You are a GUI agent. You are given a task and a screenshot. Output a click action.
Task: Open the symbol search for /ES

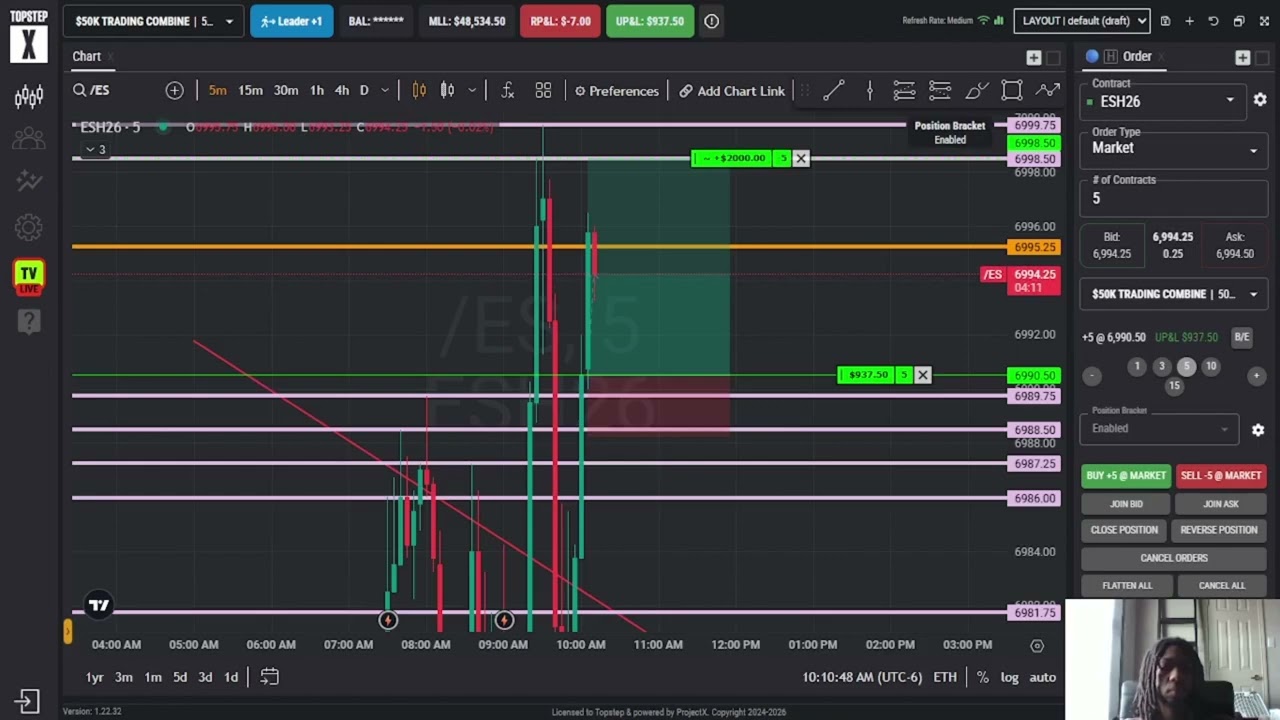91,91
